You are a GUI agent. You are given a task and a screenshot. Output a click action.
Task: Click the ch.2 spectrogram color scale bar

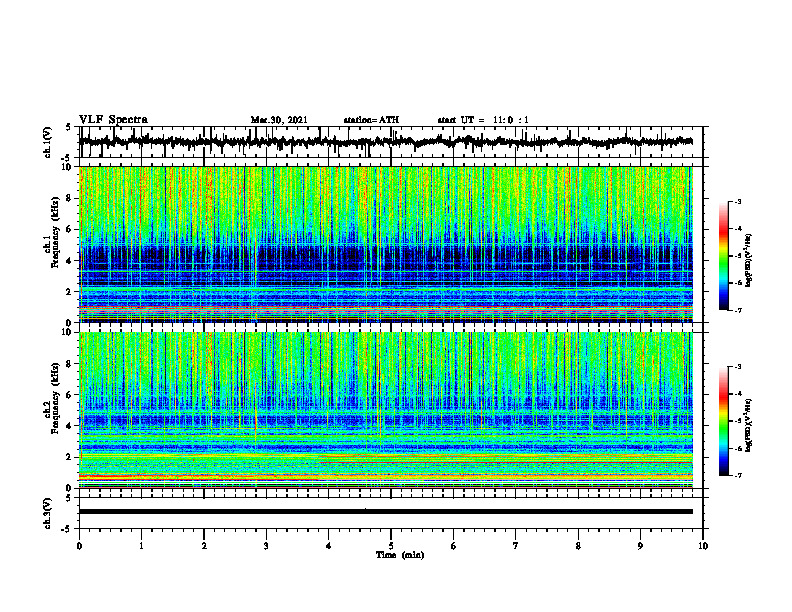(723, 421)
